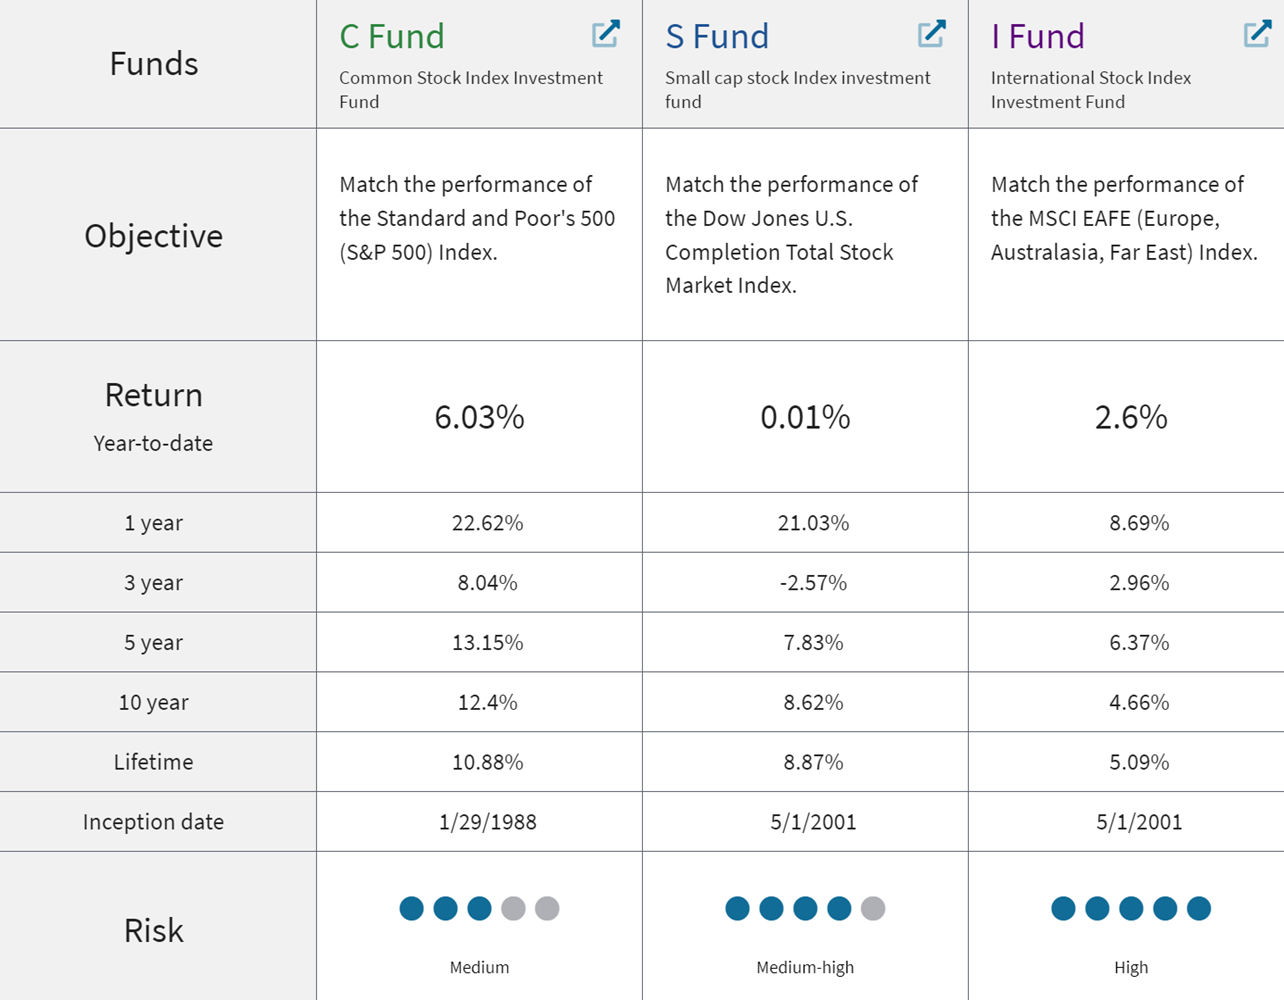
Task: Select the Funds header cell
Action: click(154, 63)
